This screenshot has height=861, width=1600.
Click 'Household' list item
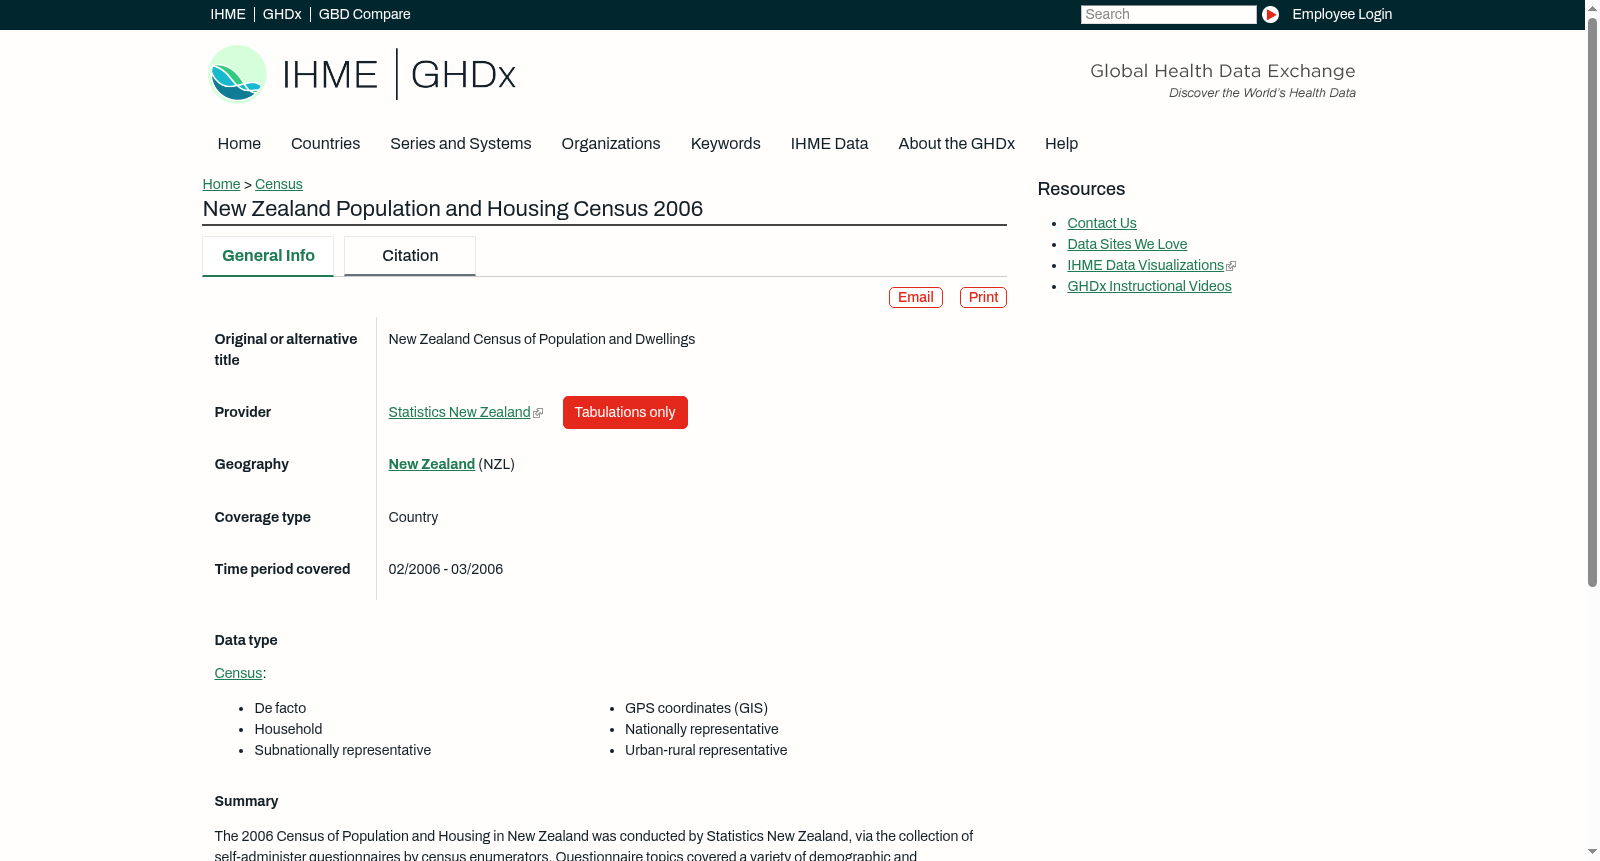[x=288, y=729]
